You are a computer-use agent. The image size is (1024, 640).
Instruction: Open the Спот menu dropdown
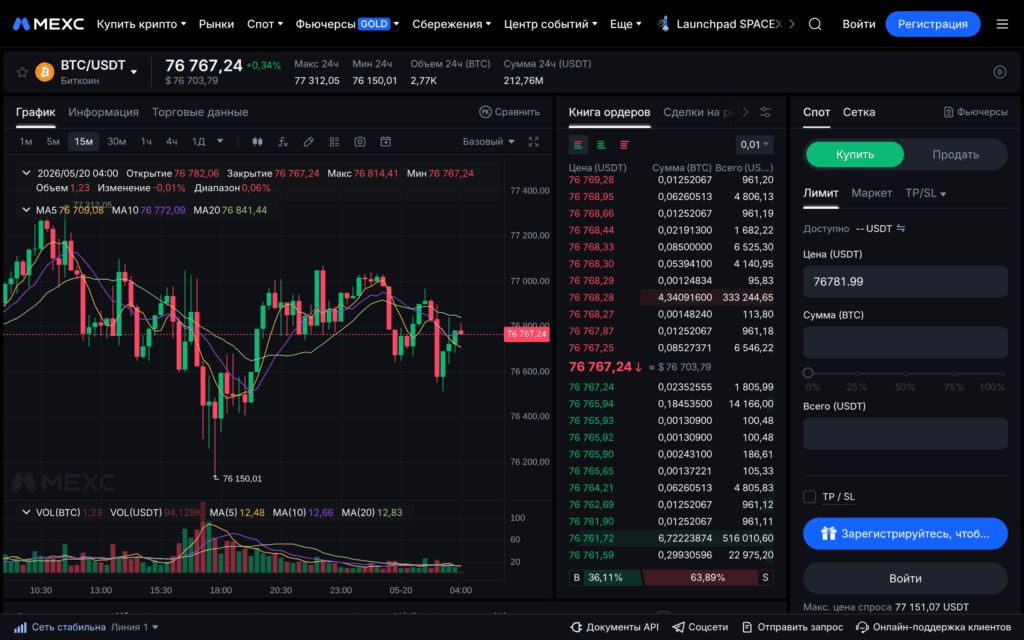click(x=264, y=24)
